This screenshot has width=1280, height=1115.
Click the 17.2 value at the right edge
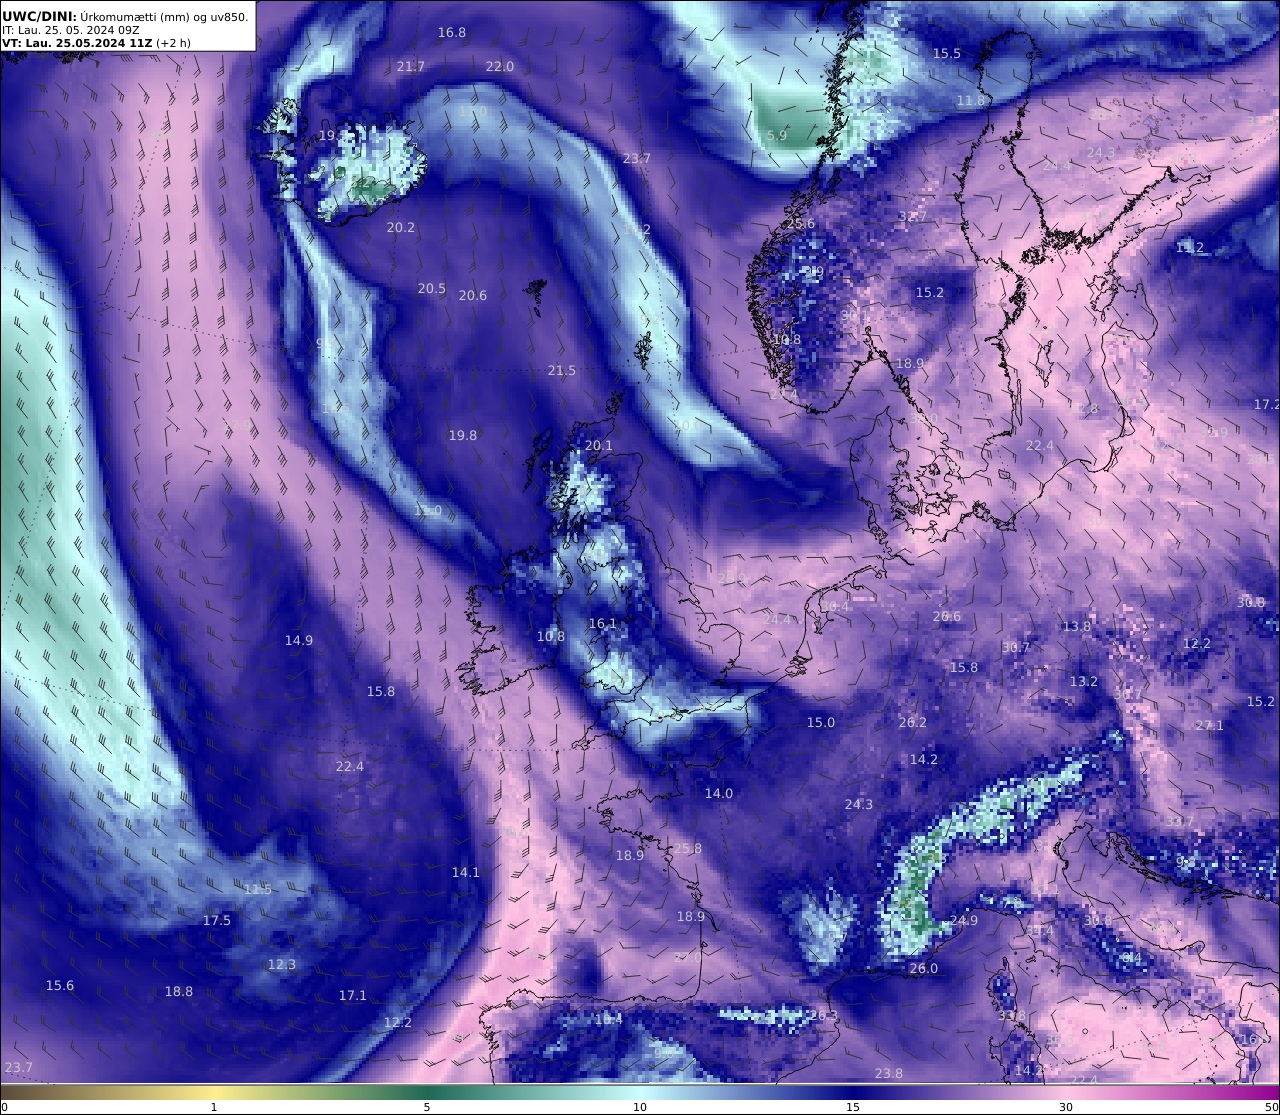1267,404
